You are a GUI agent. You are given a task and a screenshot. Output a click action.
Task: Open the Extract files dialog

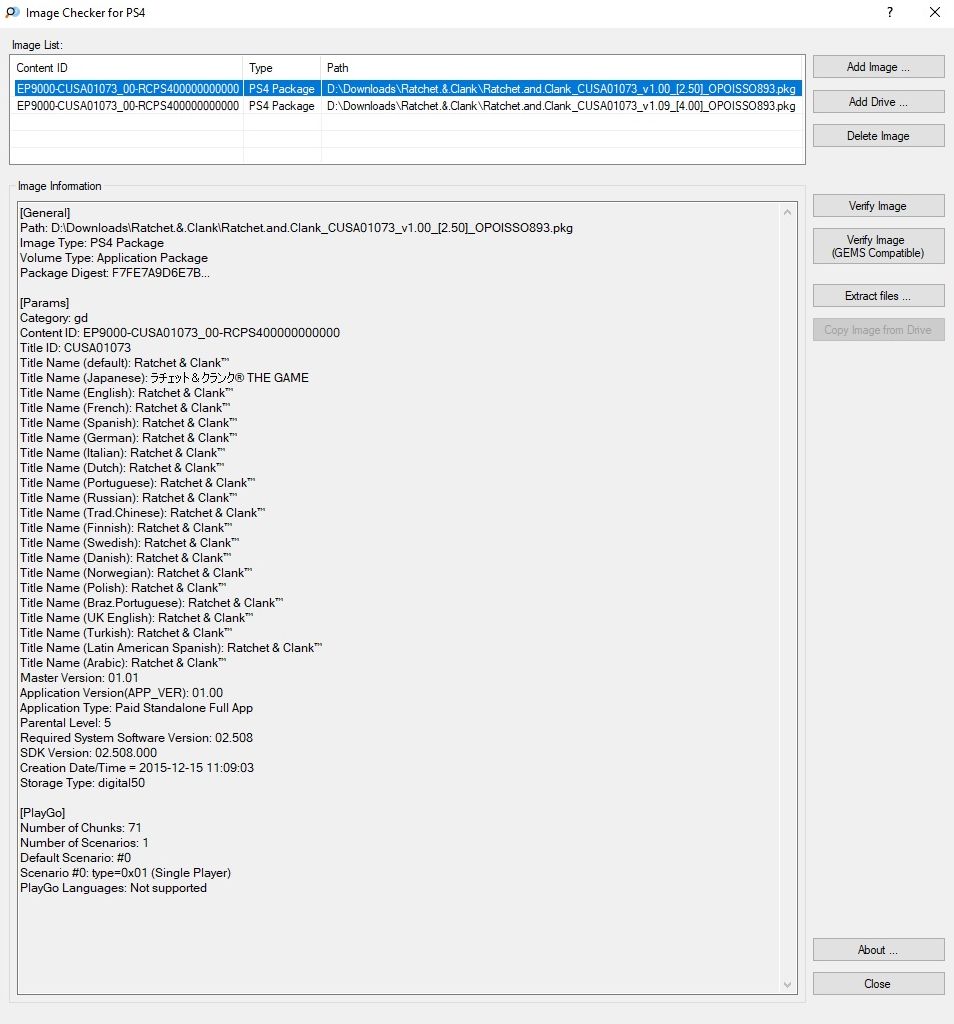[878, 296]
